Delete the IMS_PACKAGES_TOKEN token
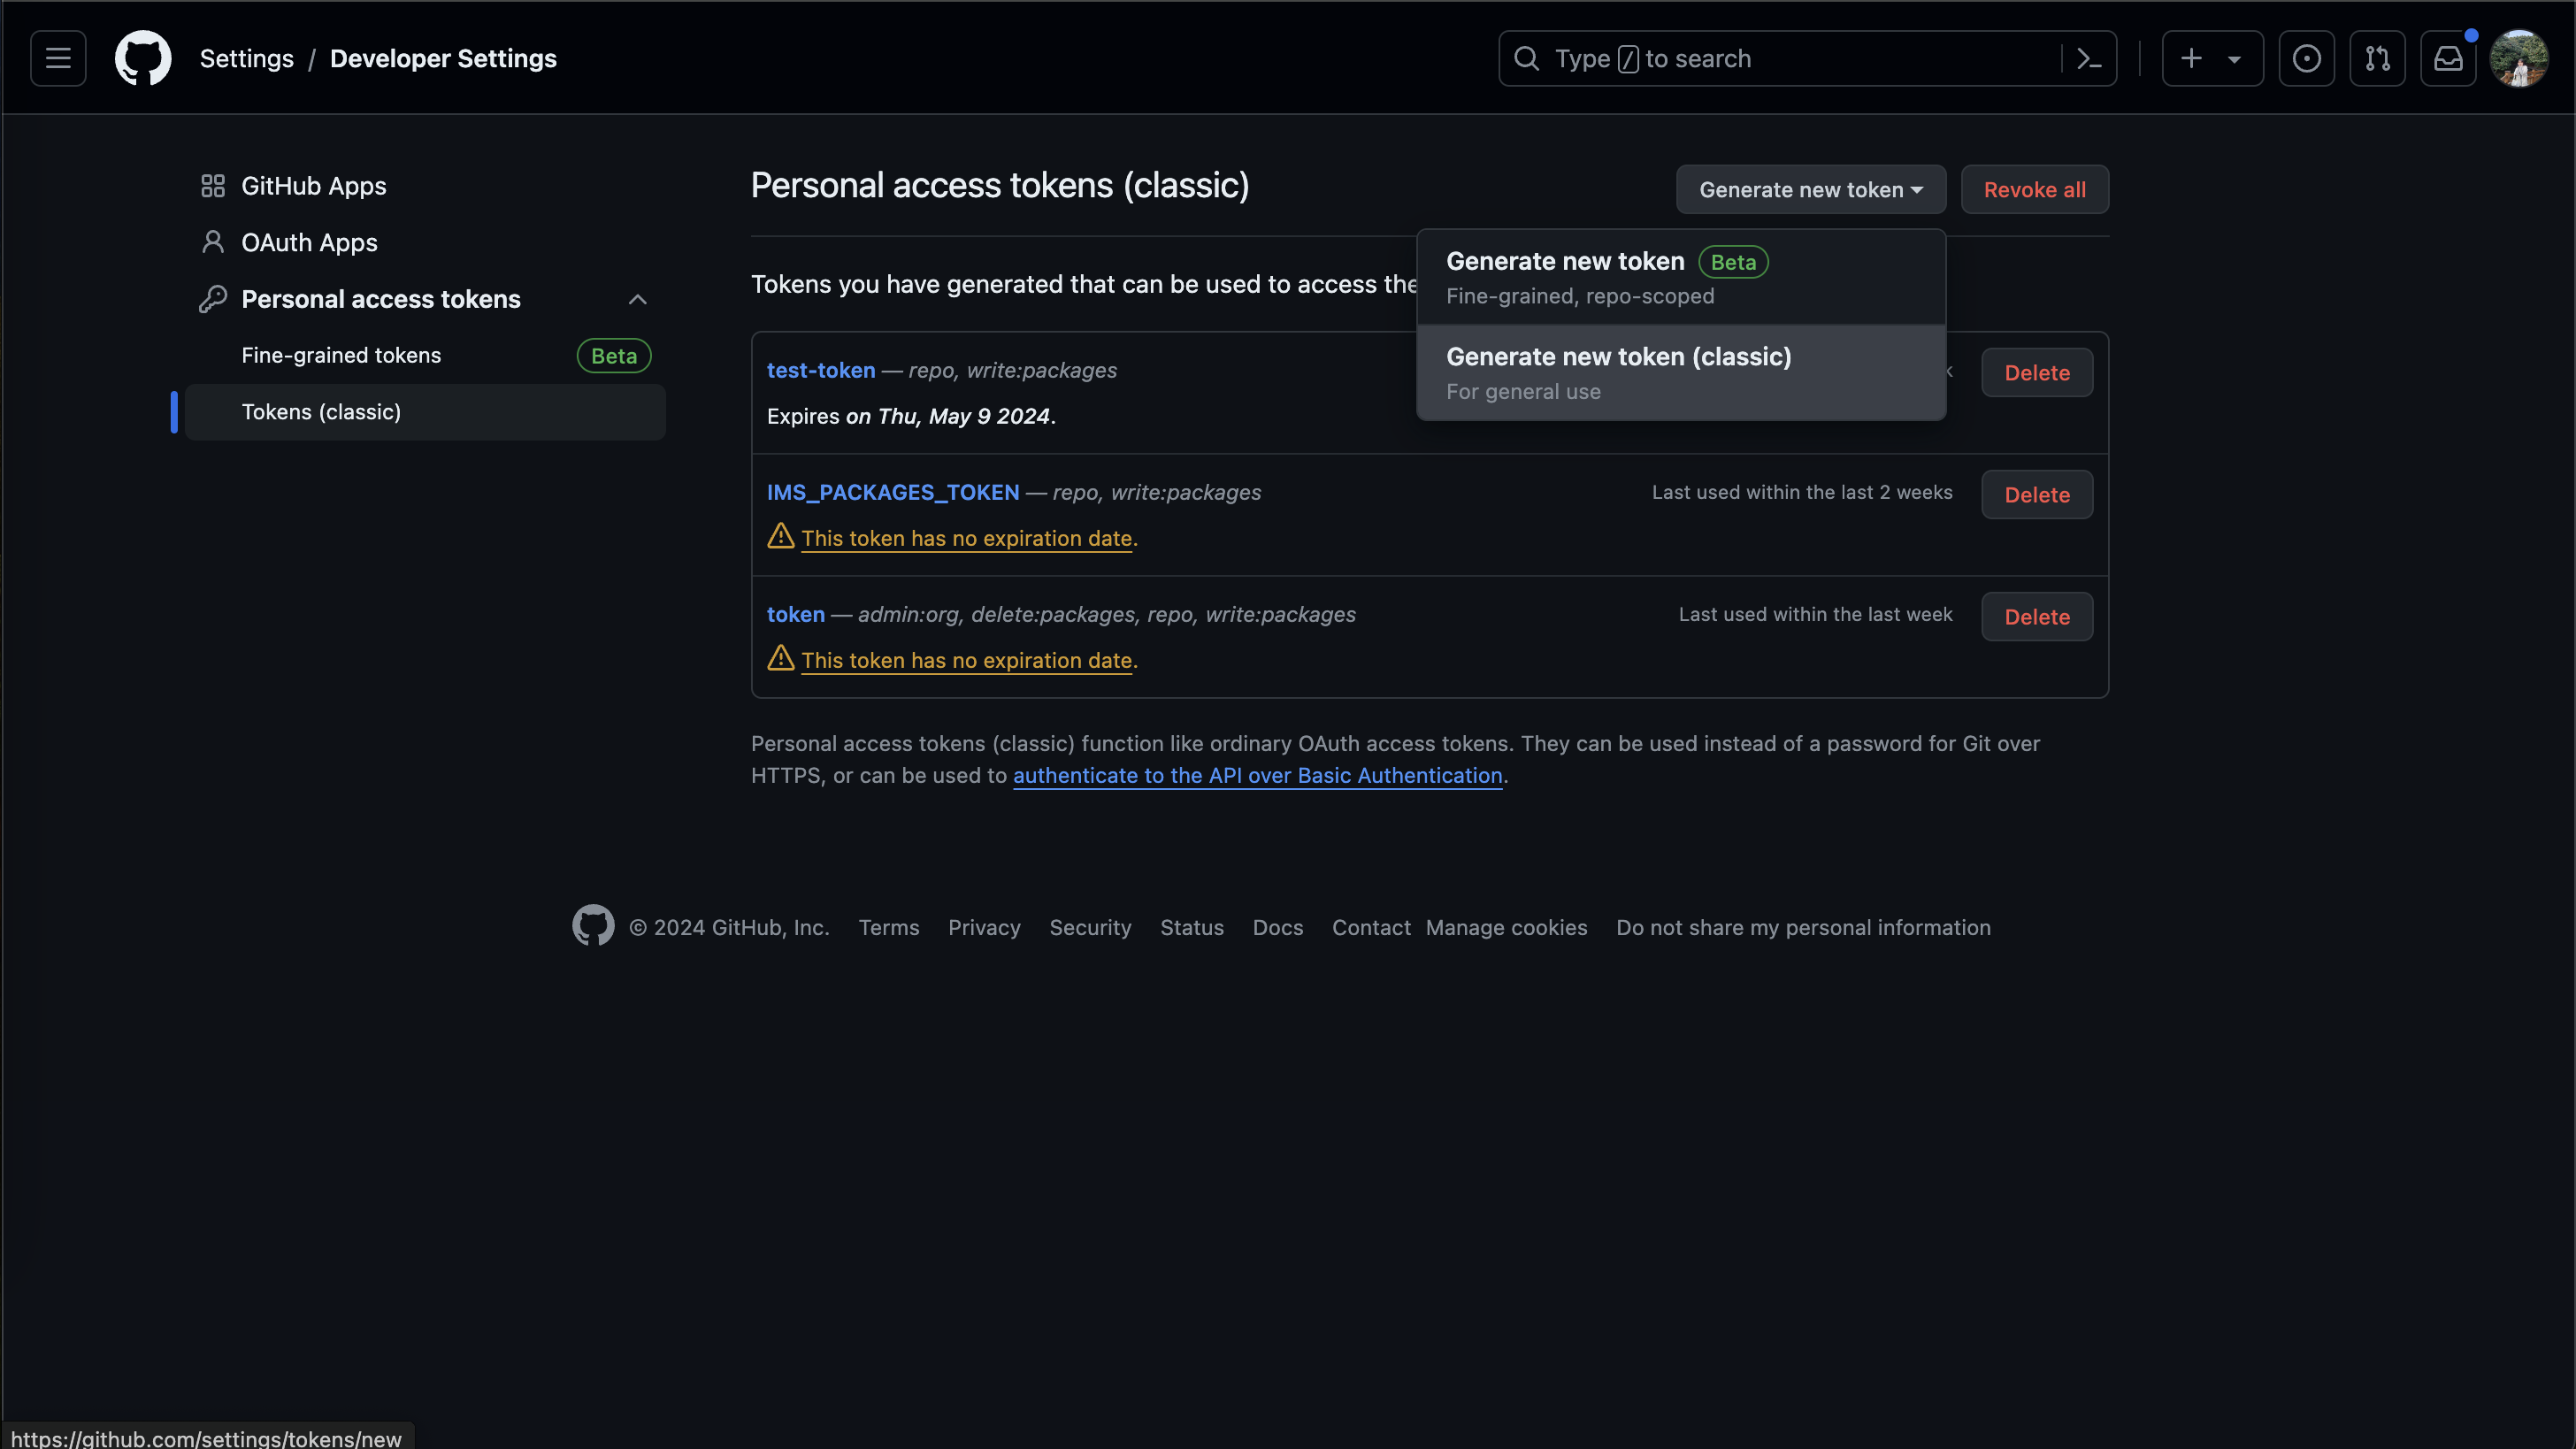This screenshot has width=2576, height=1449. [2036, 494]
